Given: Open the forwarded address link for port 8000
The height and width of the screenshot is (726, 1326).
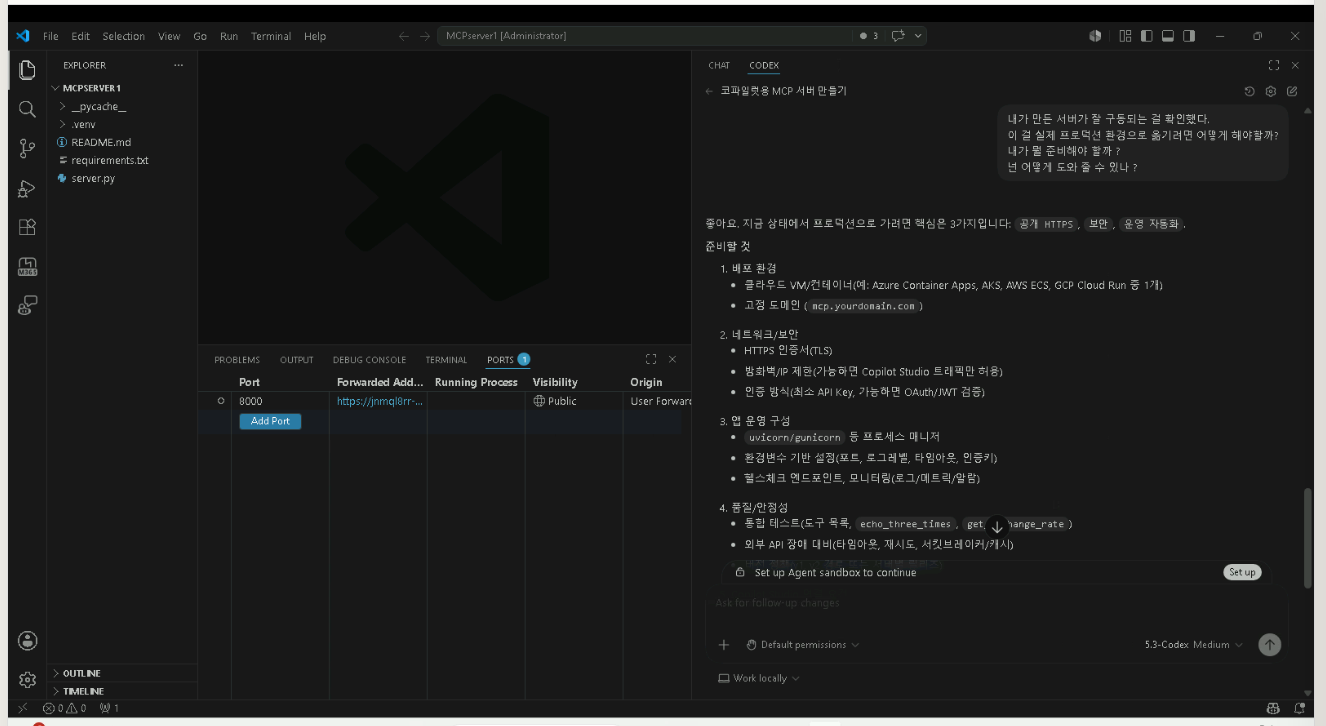Looking at the screenshot, I should coord(380,401).
